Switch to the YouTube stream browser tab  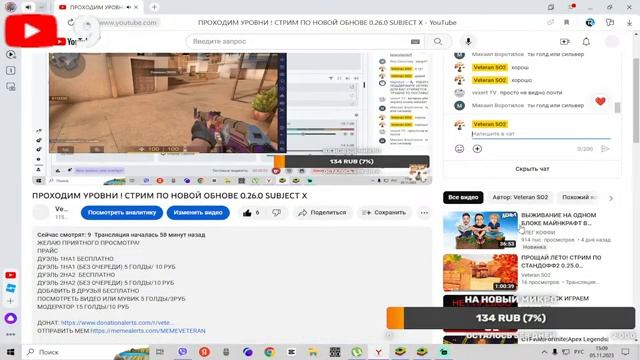(x=98, y=7)
